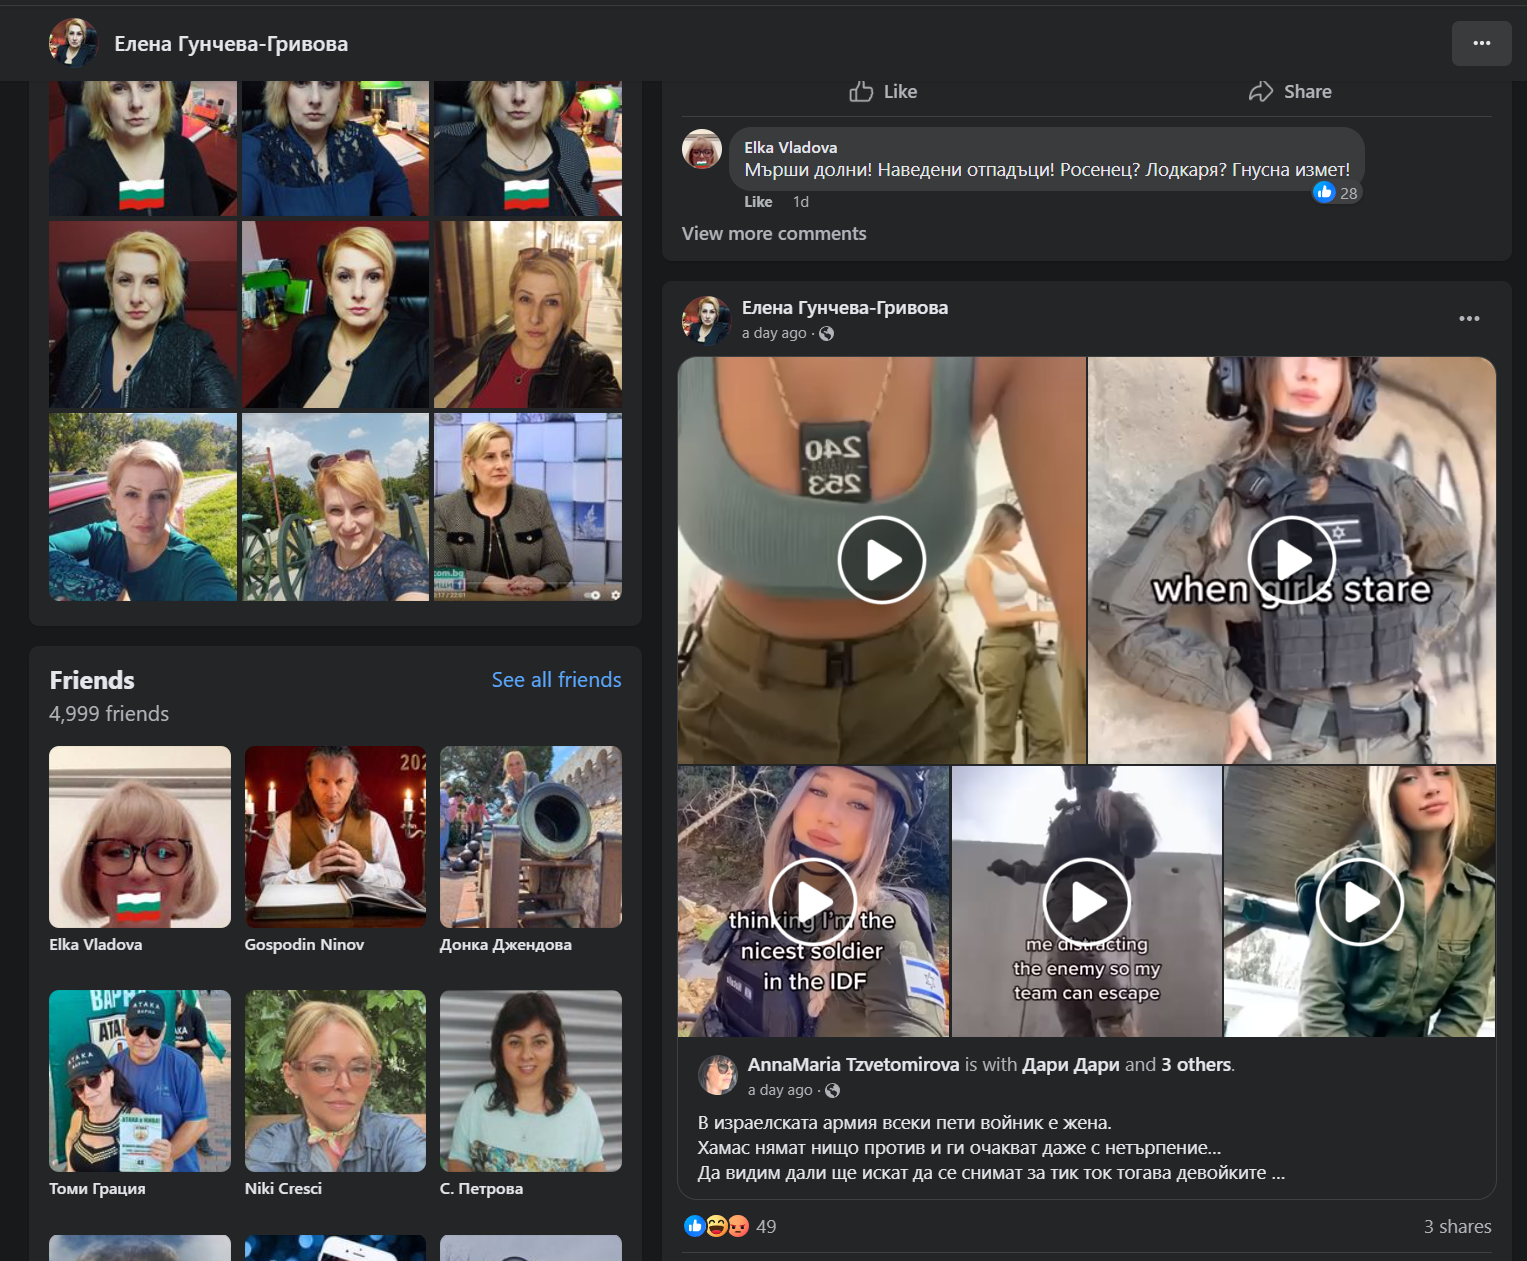The image size is (1527, 1261).
Task: Play the blonde soldier video at bottom right
Action: point(1360,902)
